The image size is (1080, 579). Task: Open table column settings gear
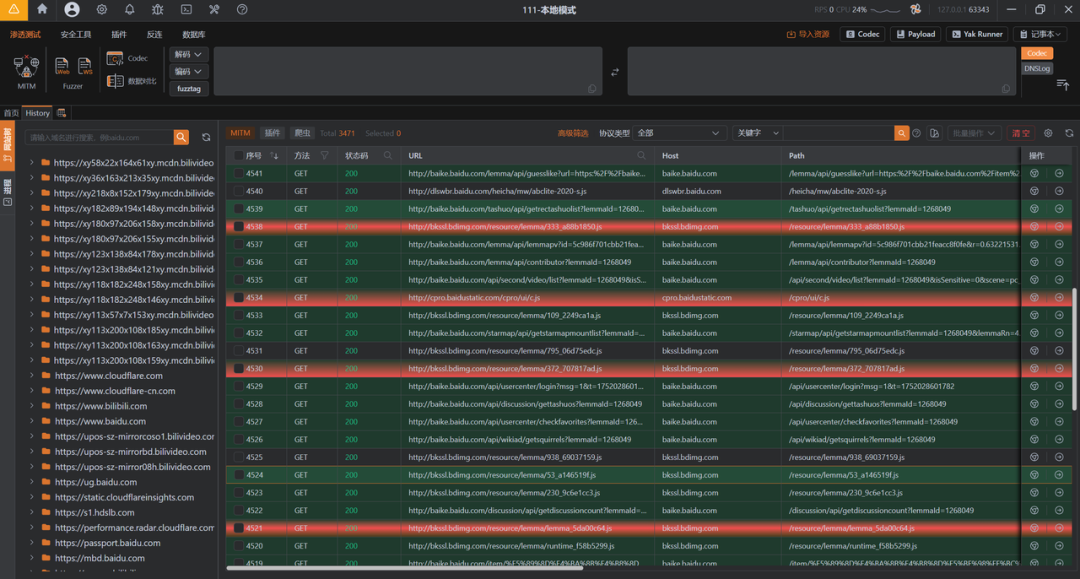tap(1048, 133)
